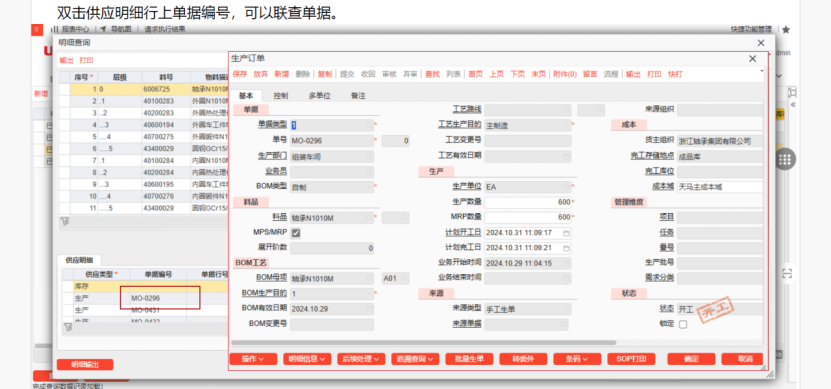Click the search icon in 单据类型 field

point(369,125)
